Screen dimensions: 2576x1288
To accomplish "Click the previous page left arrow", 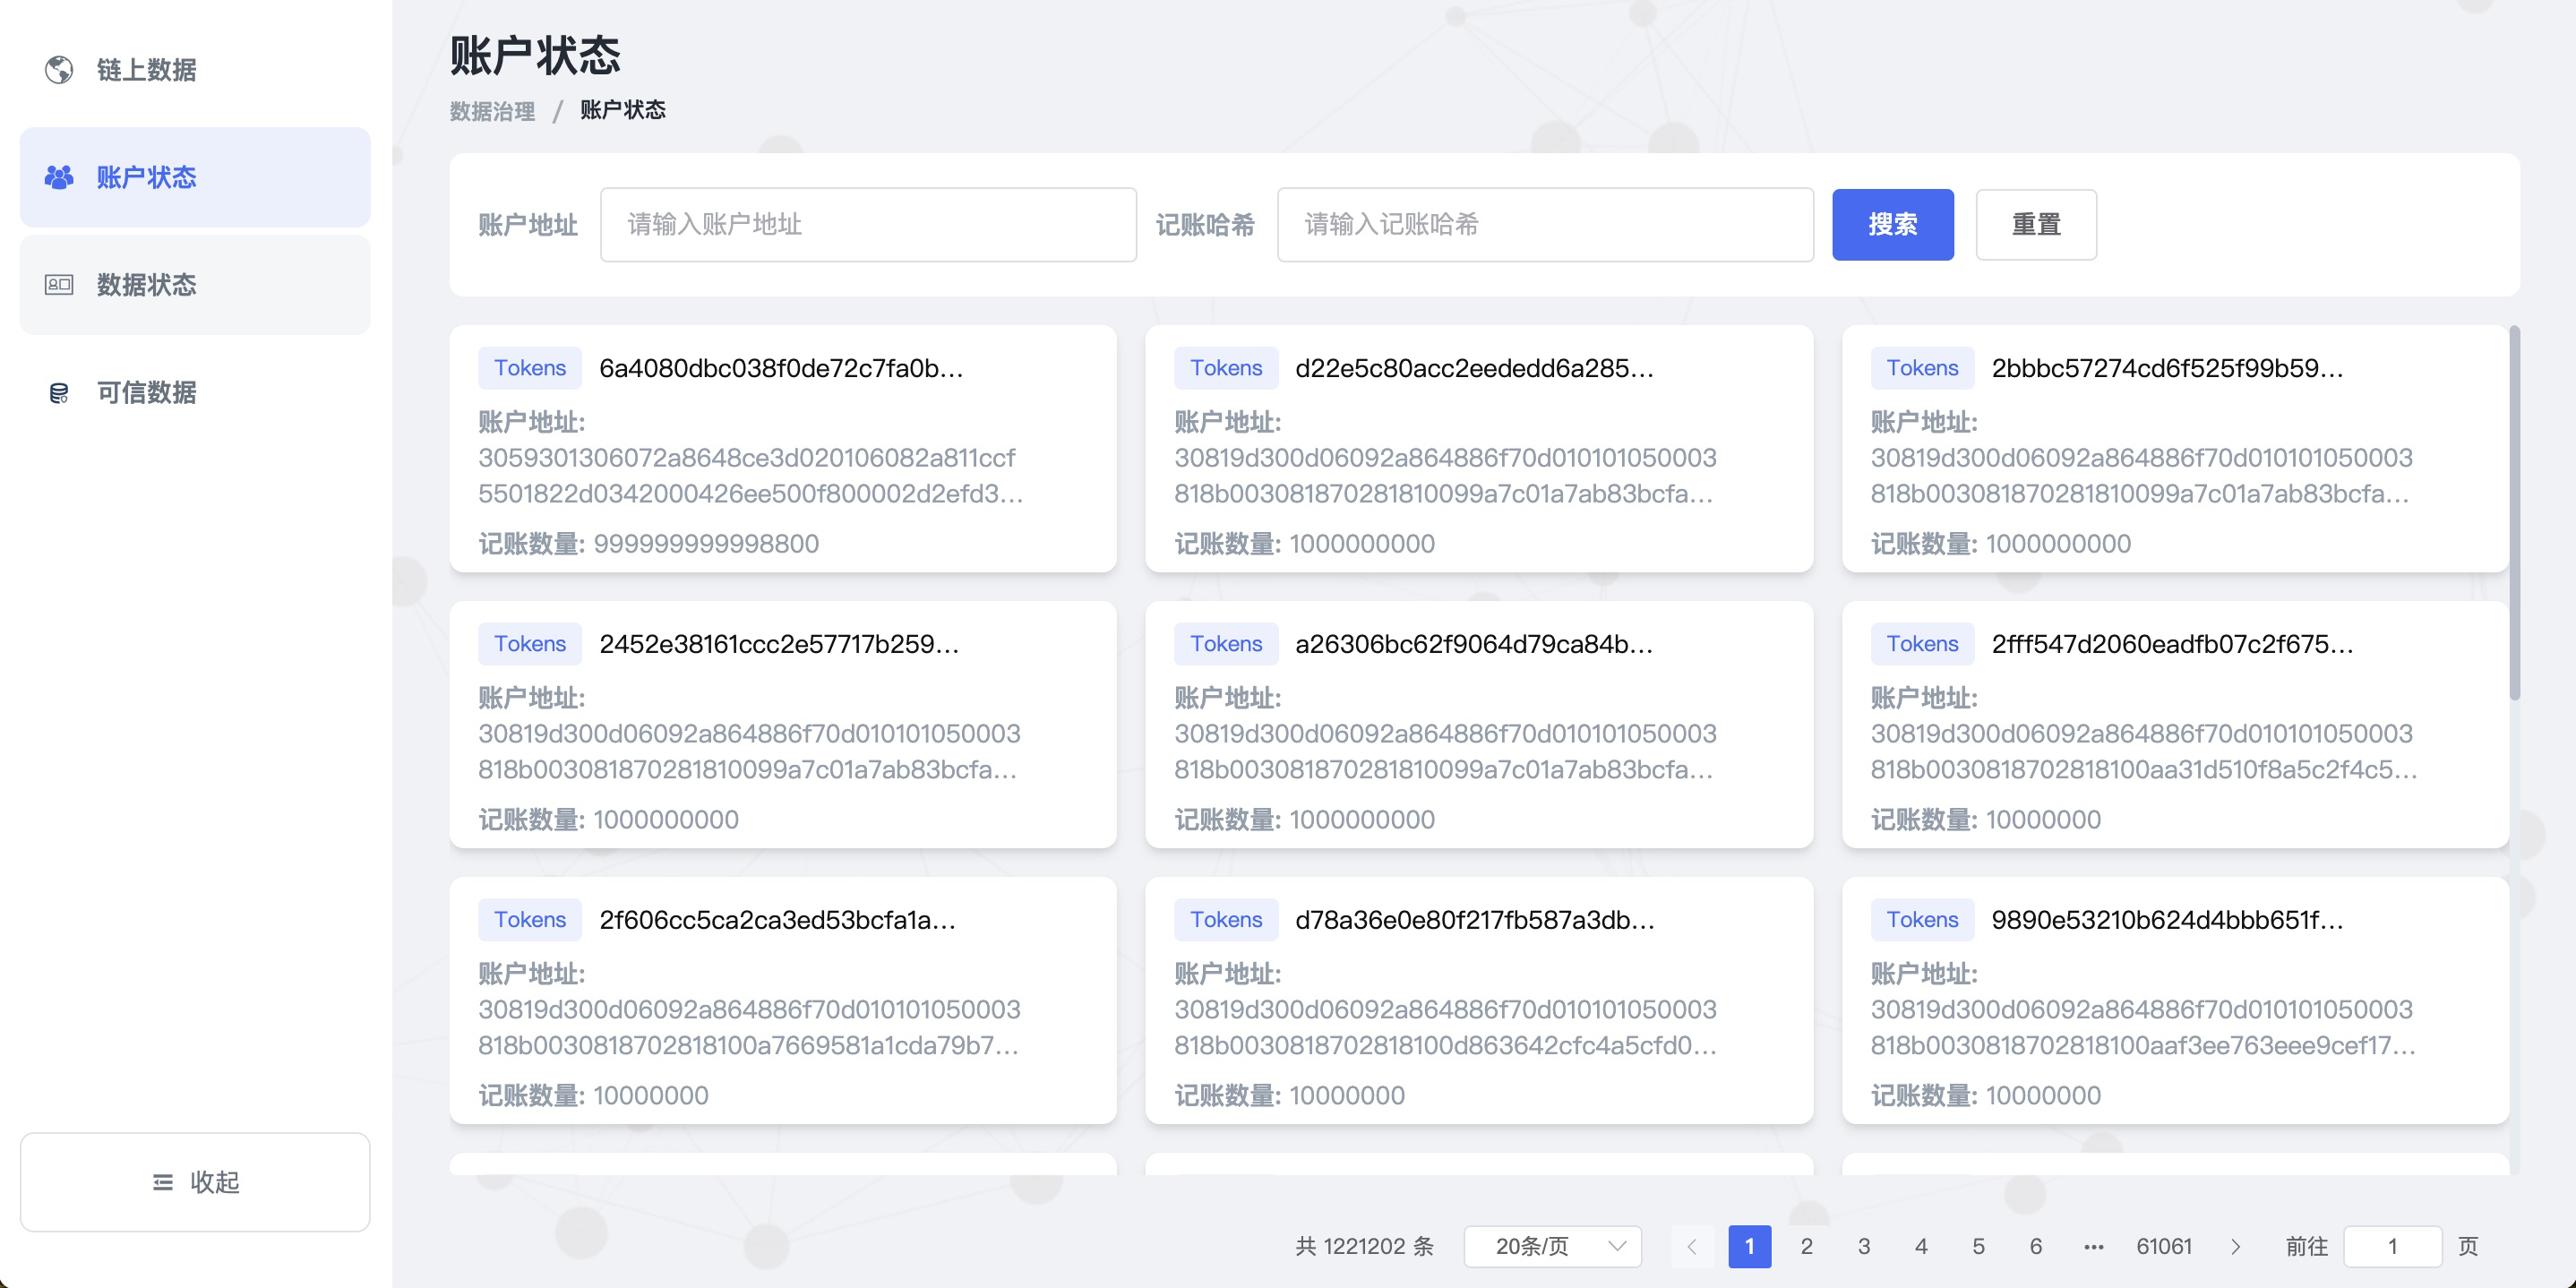I will click(1692, 1246).
